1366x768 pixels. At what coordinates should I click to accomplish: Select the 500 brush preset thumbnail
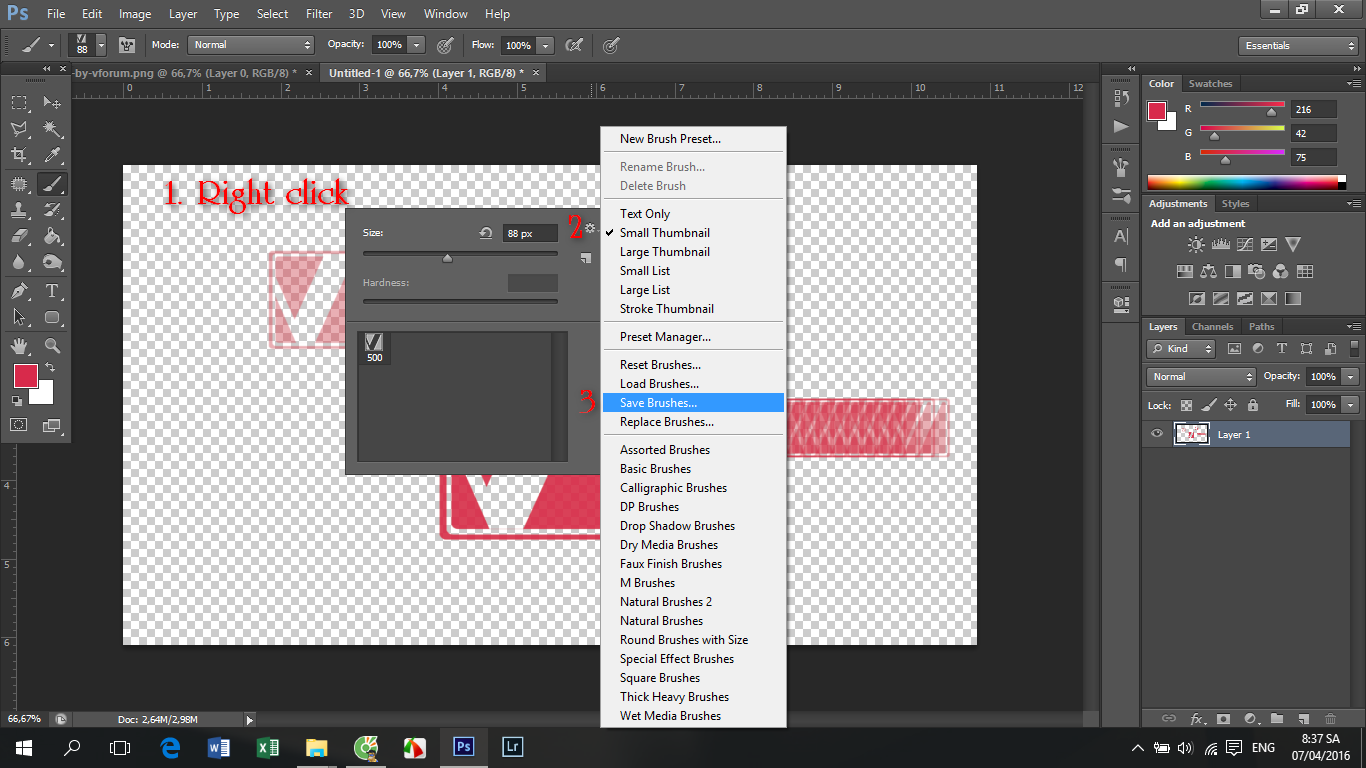[x=374, y=347]
